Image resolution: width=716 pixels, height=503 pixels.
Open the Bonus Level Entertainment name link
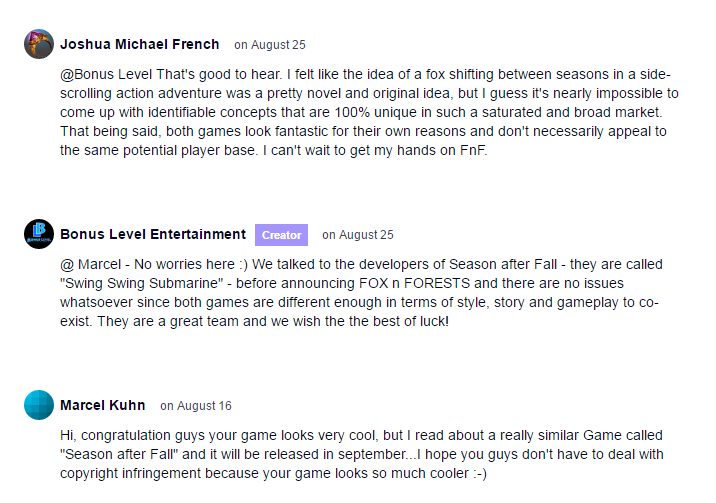pyautogui.click(x=153, y=234)
